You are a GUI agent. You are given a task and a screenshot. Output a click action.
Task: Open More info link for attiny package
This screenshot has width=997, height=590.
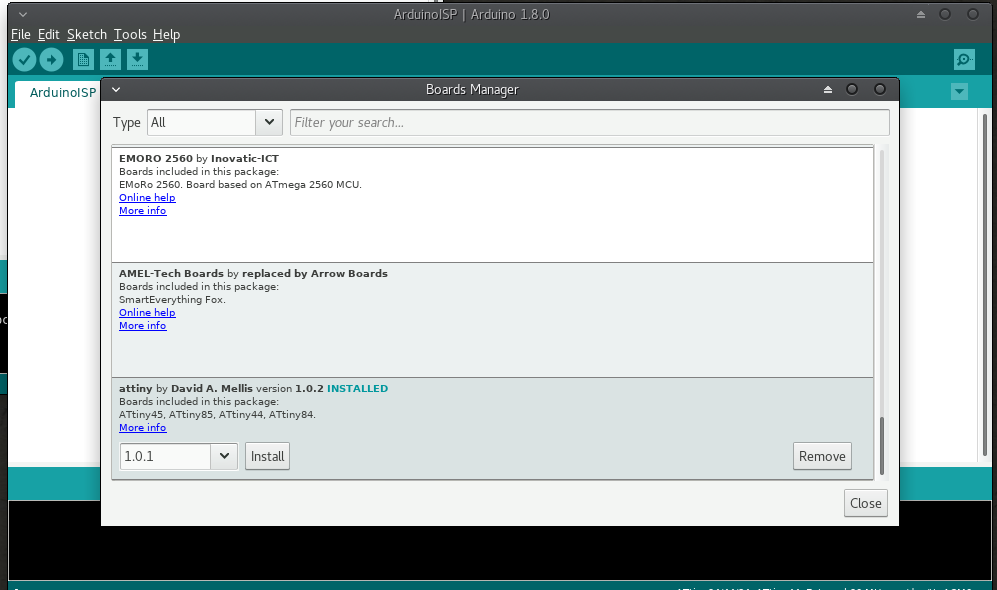coord(142,428)
